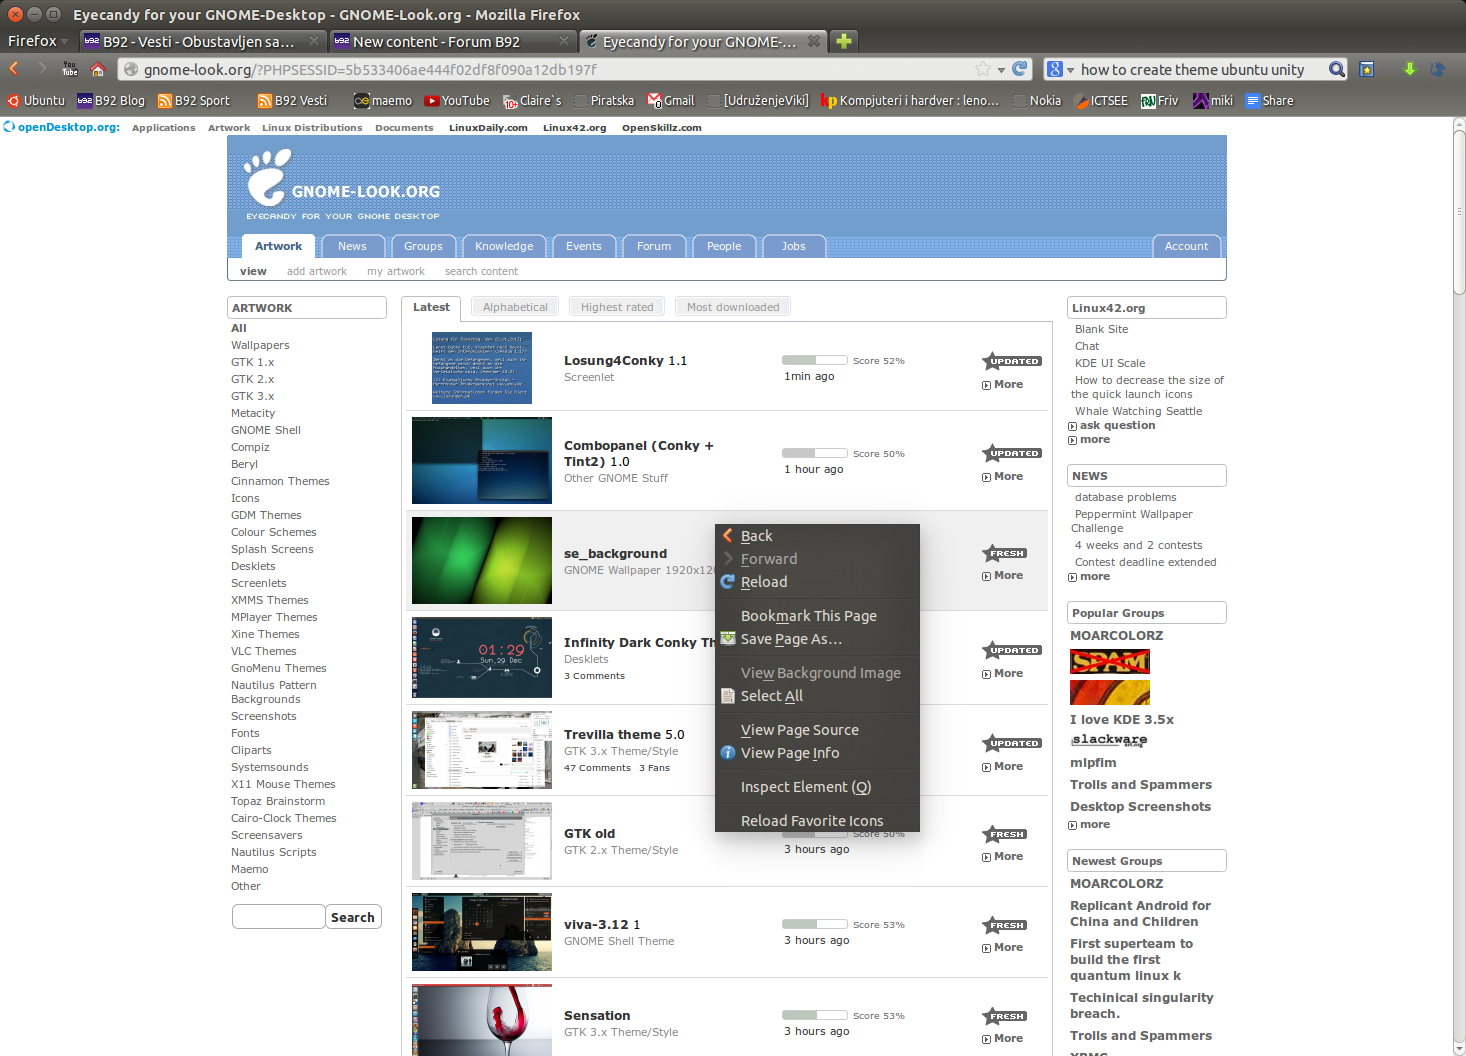Select Bookmark This Page menu entry
The image size is (1466, 1056).
click(x=817, y=616)
